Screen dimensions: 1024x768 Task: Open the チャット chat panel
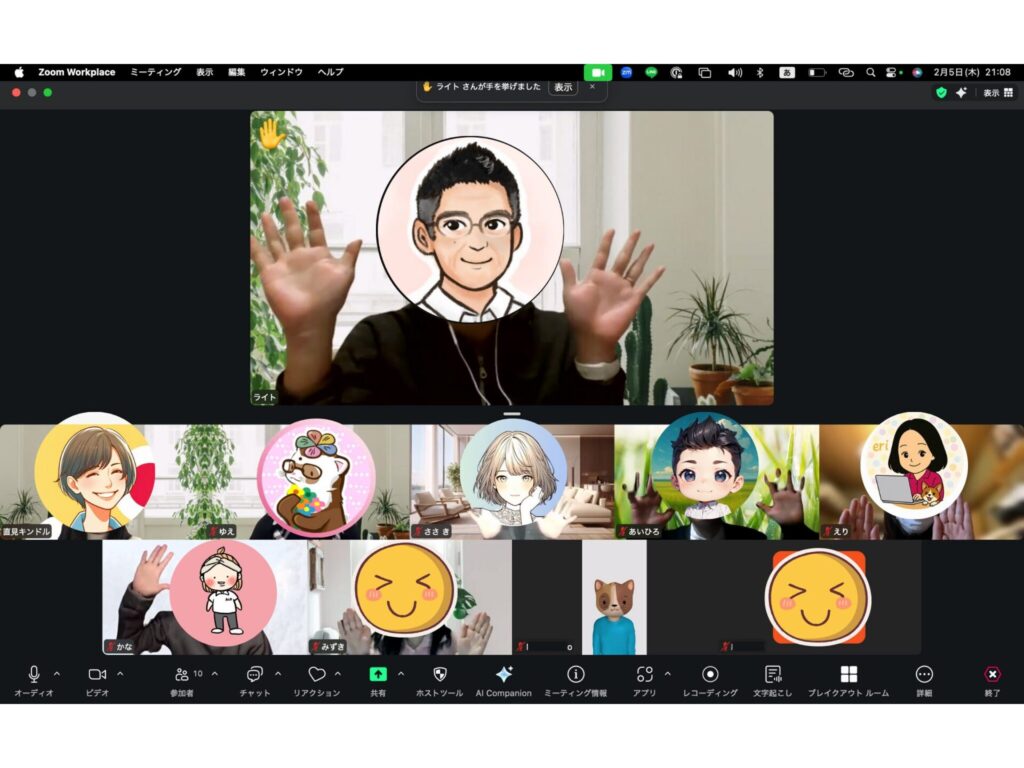[x=254, y=674]
